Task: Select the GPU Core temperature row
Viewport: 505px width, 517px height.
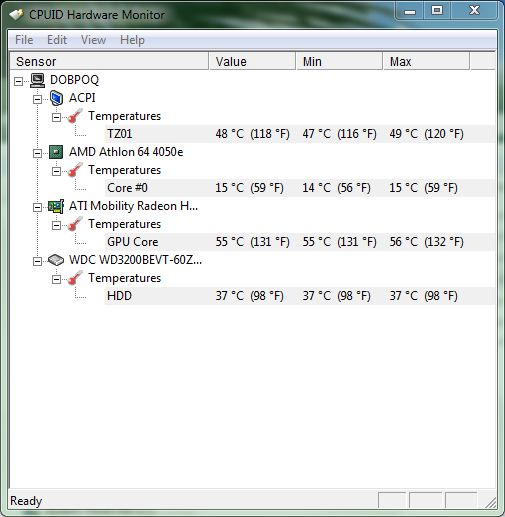Action: click(x=300, y=242)
